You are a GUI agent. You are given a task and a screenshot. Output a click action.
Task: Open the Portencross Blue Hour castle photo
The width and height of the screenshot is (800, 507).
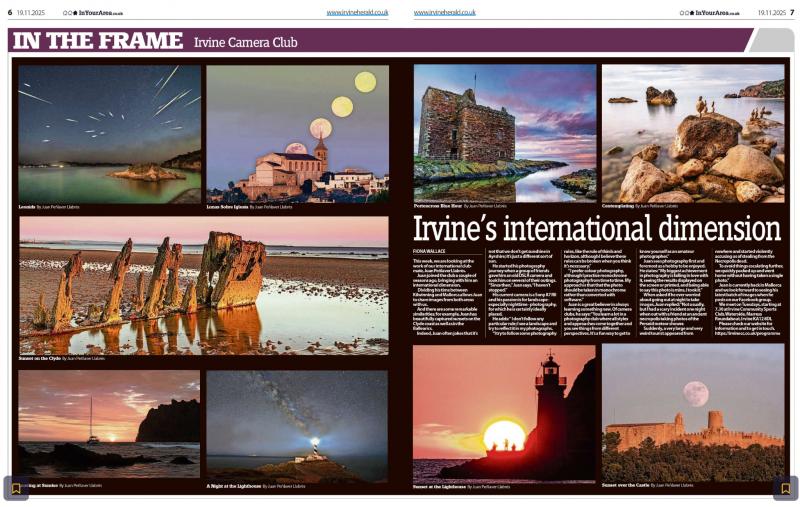pos(504,133)
